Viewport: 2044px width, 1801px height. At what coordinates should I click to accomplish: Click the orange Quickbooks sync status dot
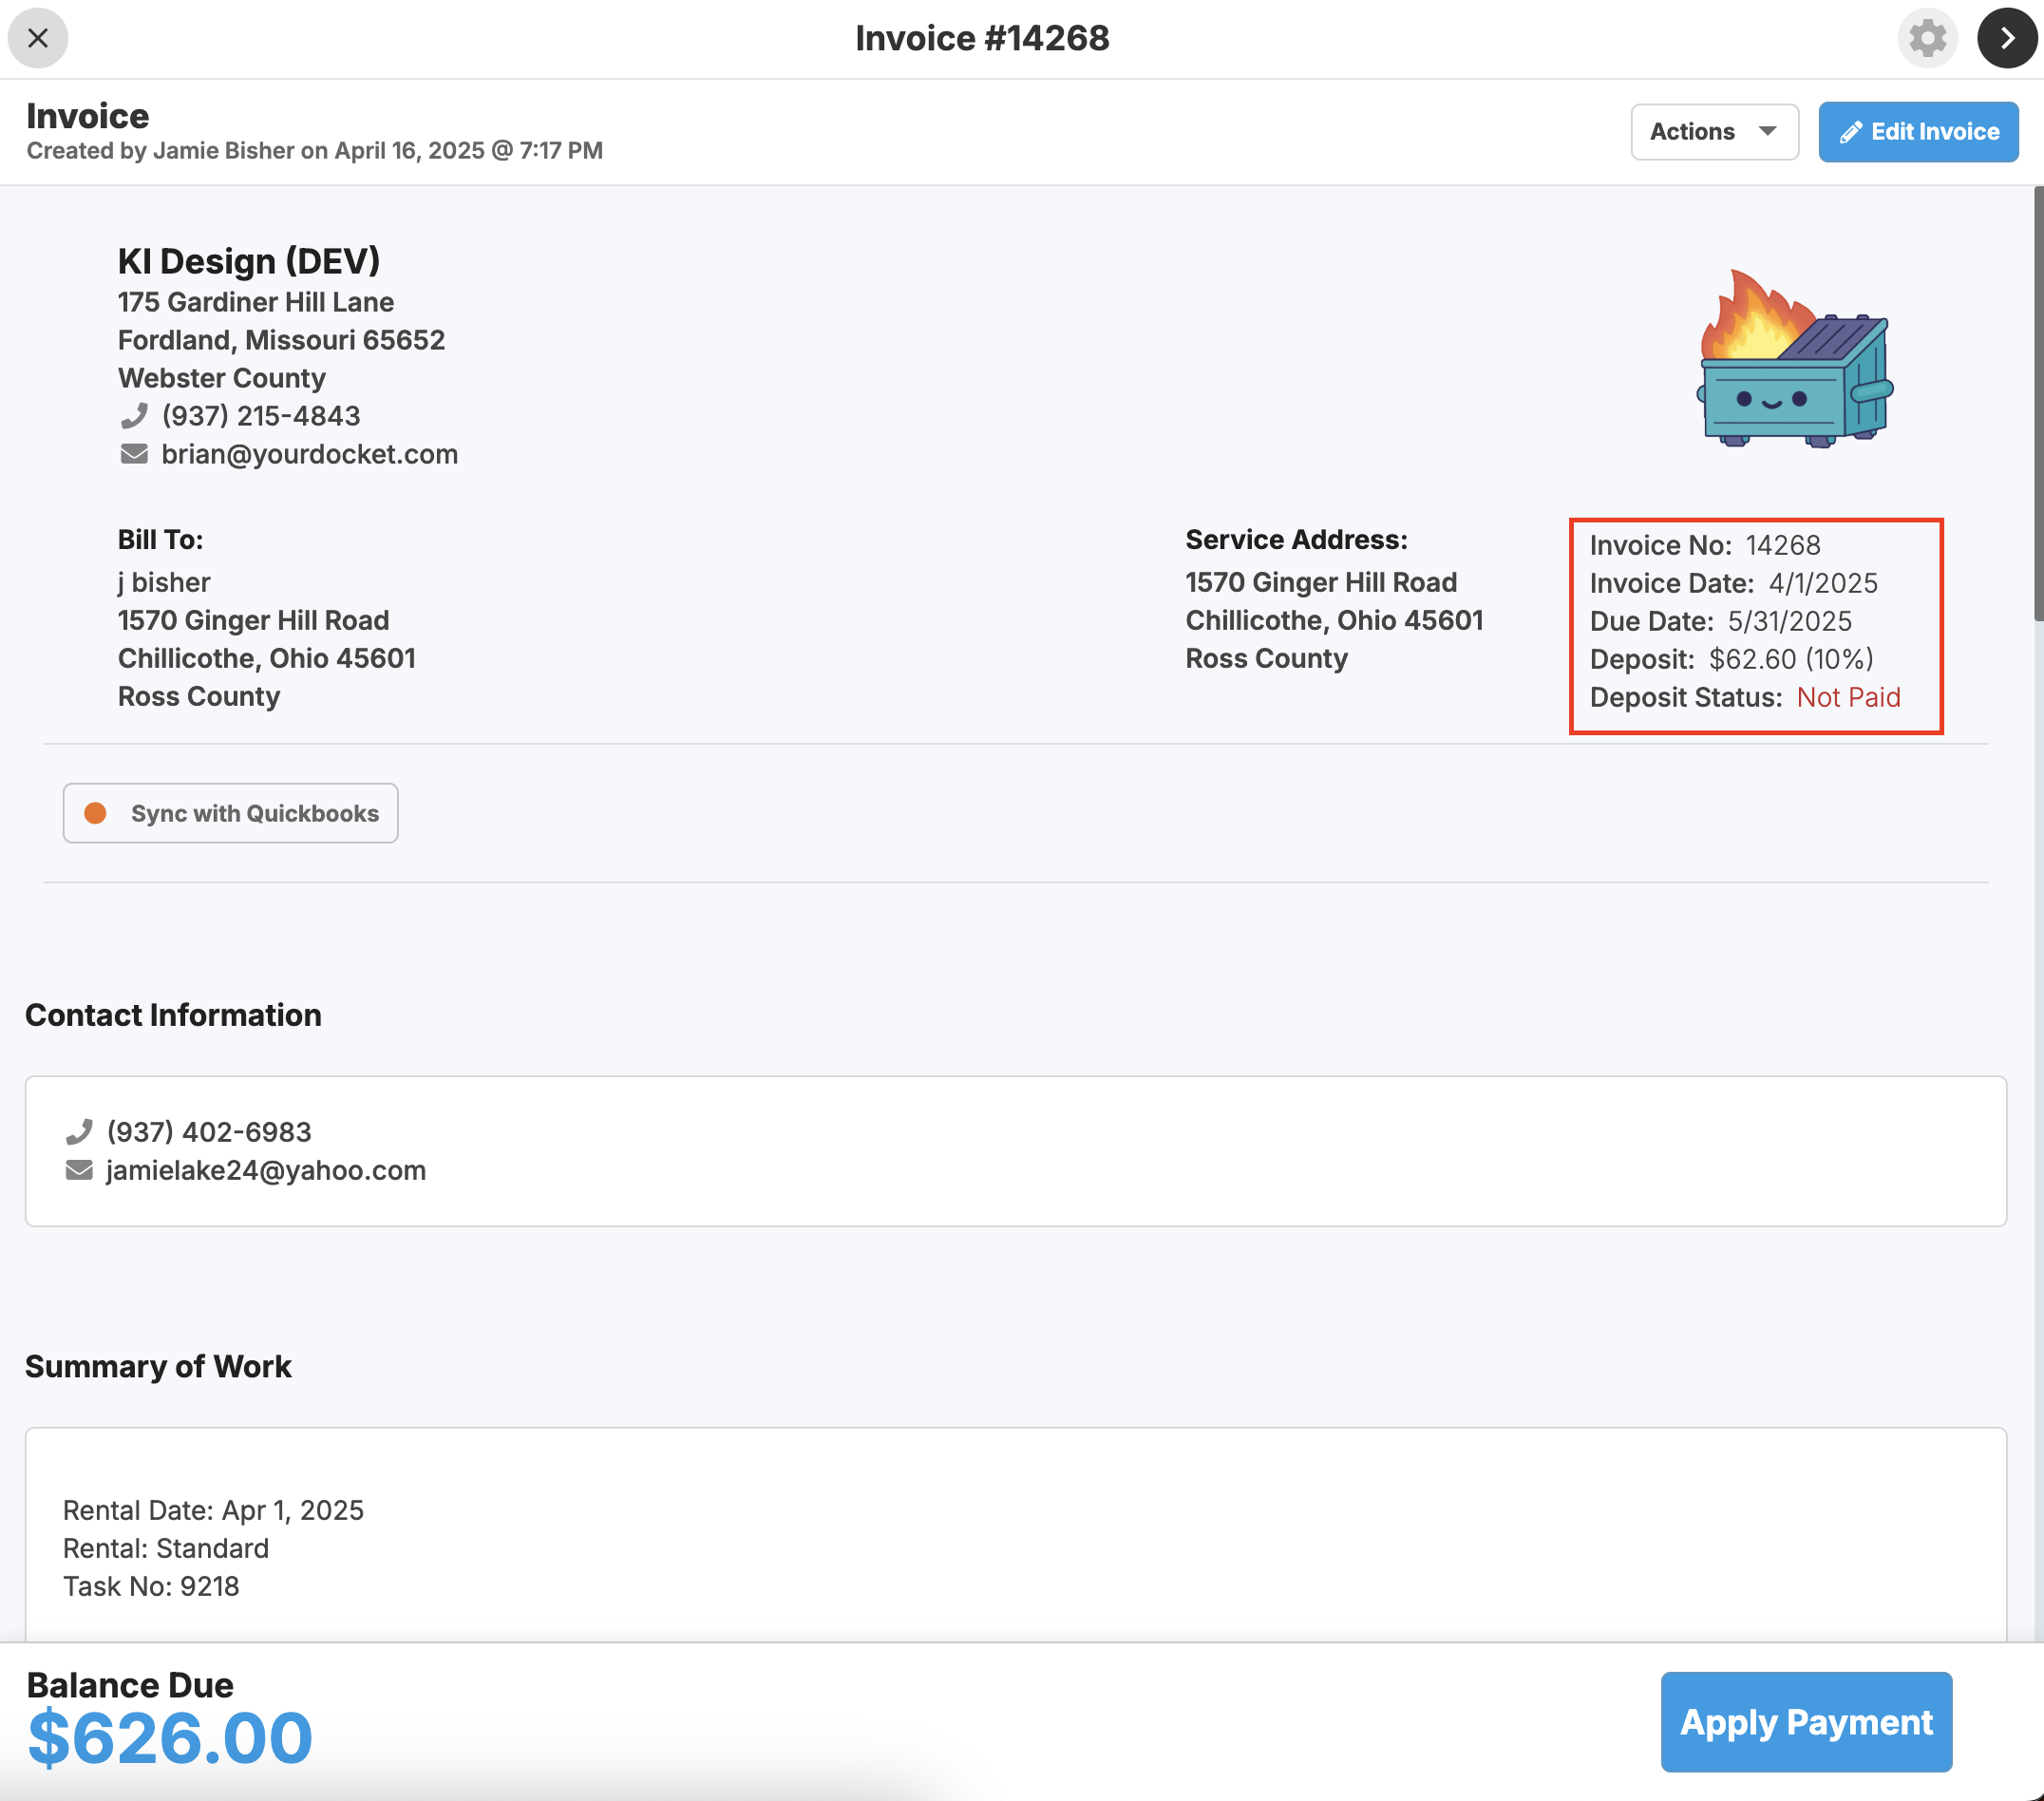click(95, 813)
